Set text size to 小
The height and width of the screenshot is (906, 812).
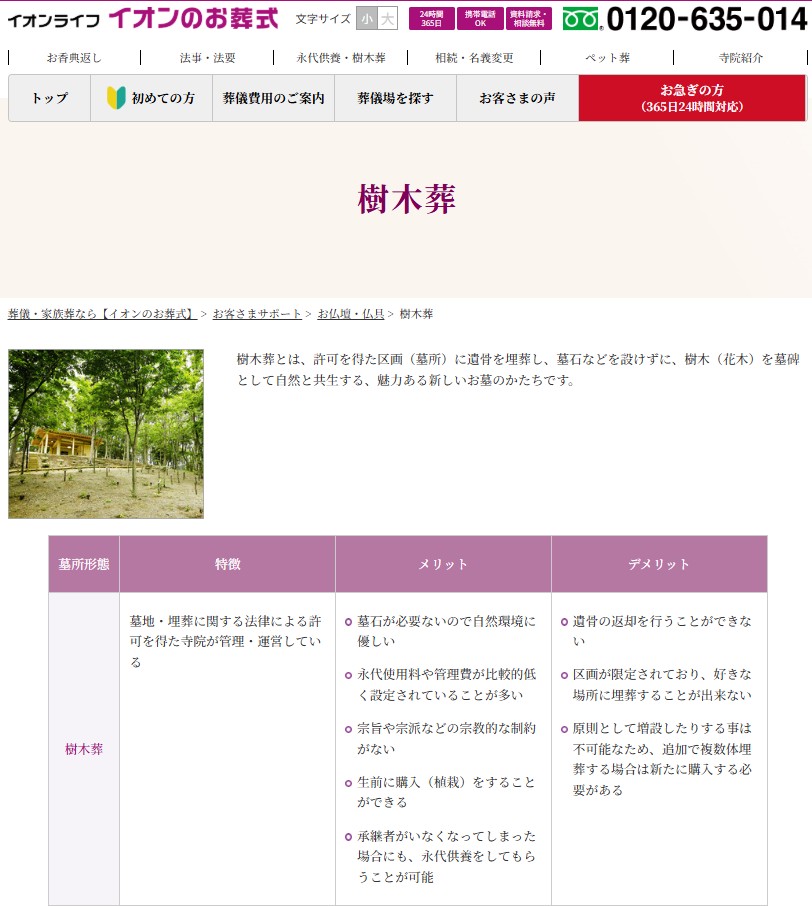click(x=367, y=19)
